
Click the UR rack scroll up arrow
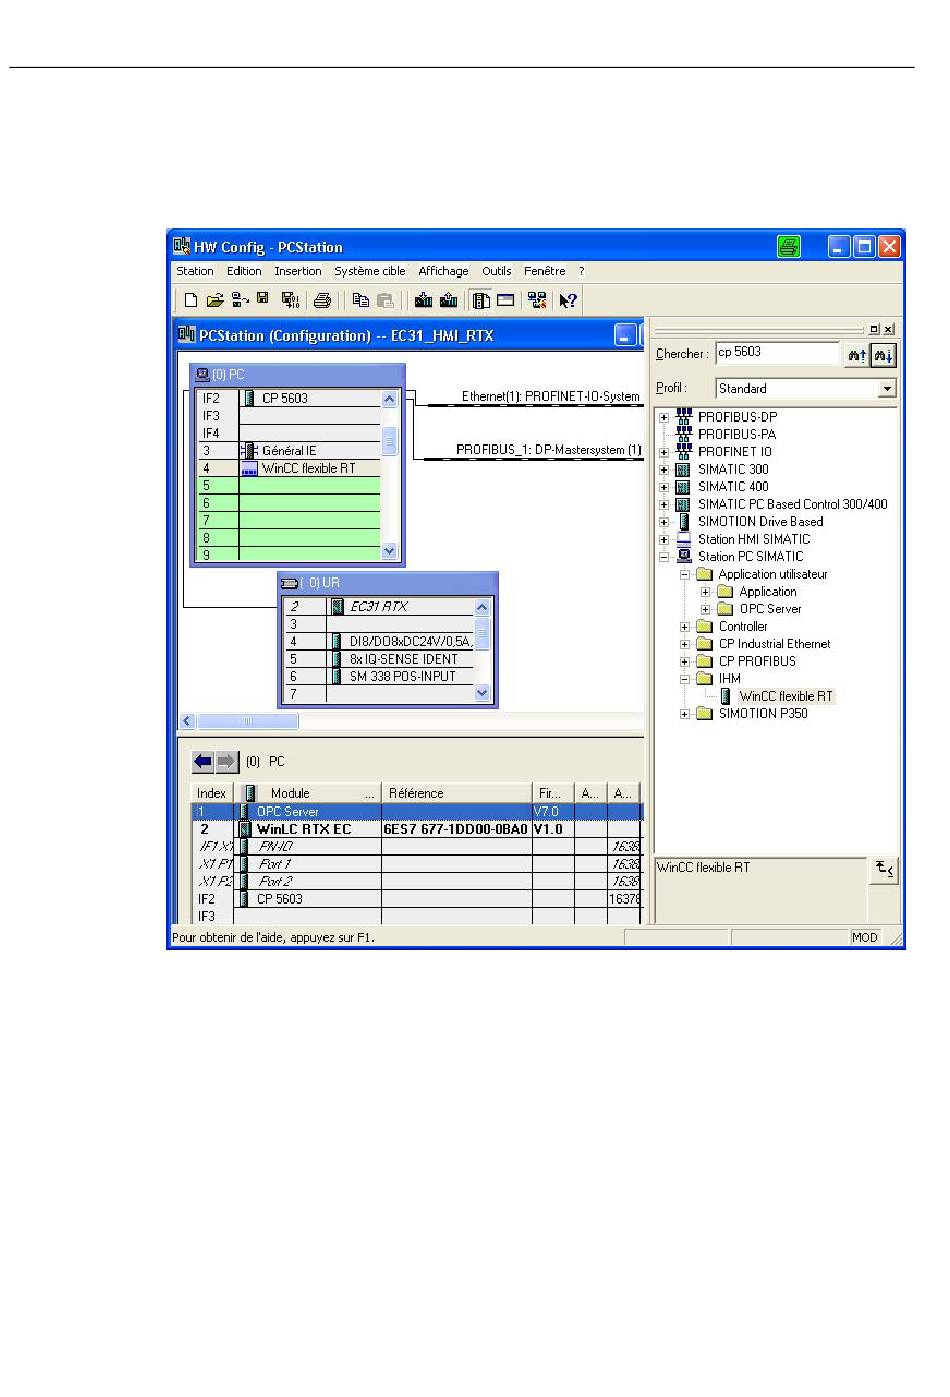[482, 607]
